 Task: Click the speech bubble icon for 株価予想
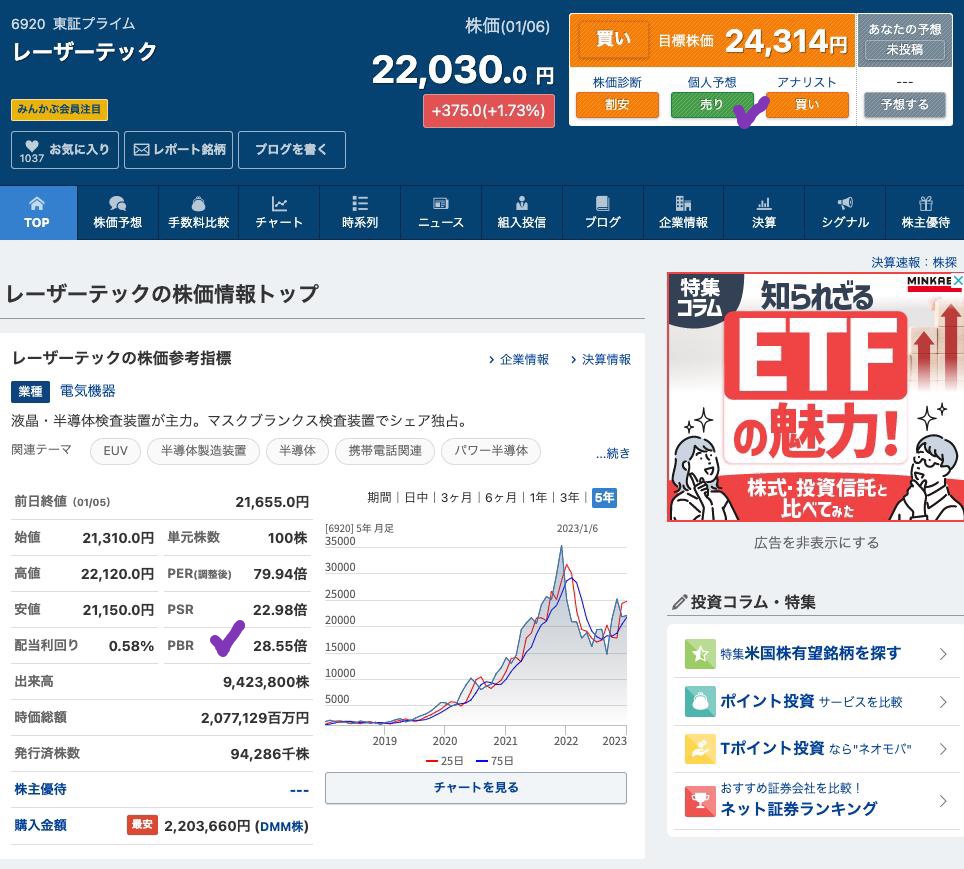[x=117, y=203]
